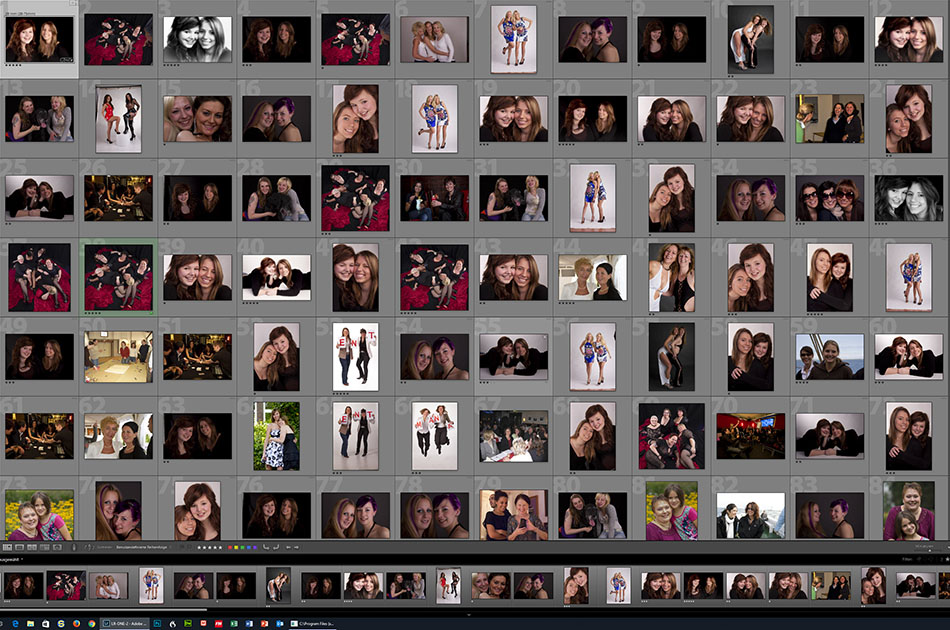The height and width of the screenshot is (630, 950).
Task: Rotate photo counter-clockwise
Action: [x=265, y=547]
